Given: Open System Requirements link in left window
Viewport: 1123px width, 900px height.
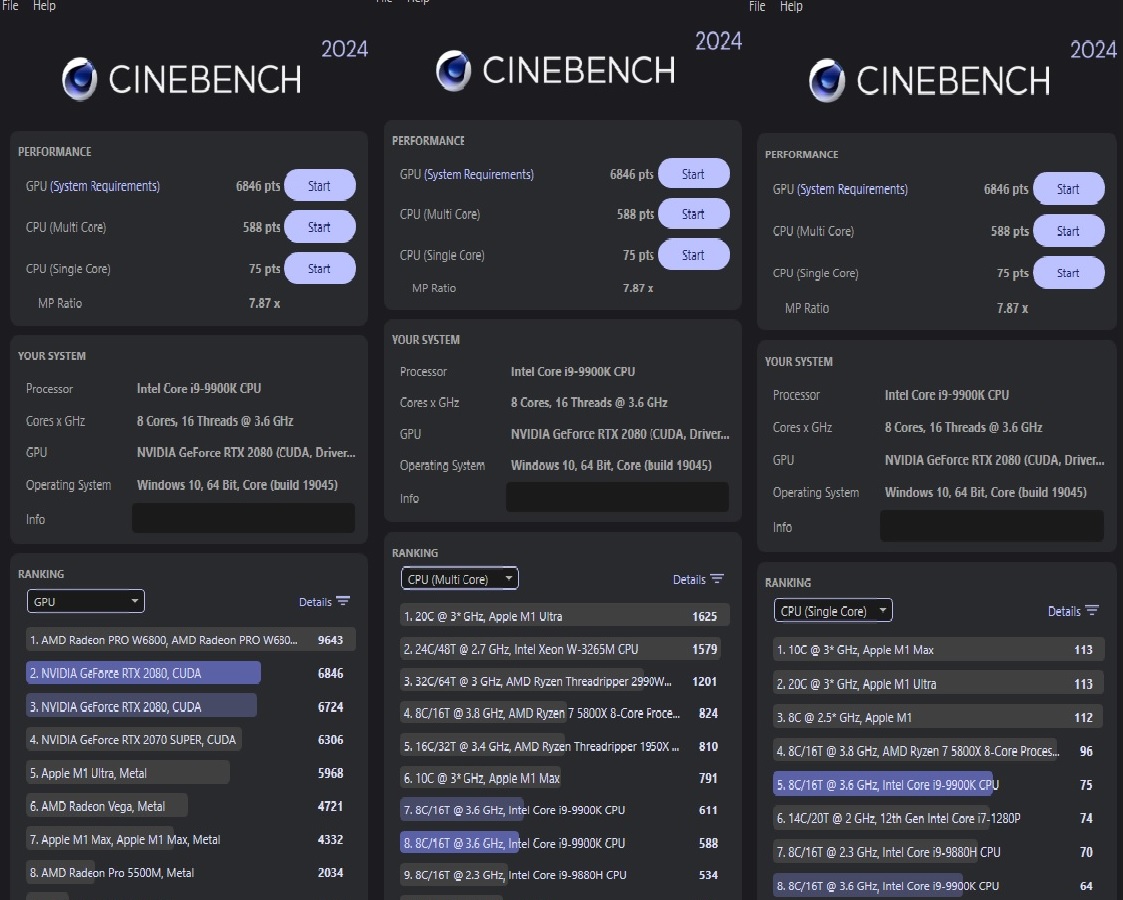Looking at the screenshot, I should 105,186.
